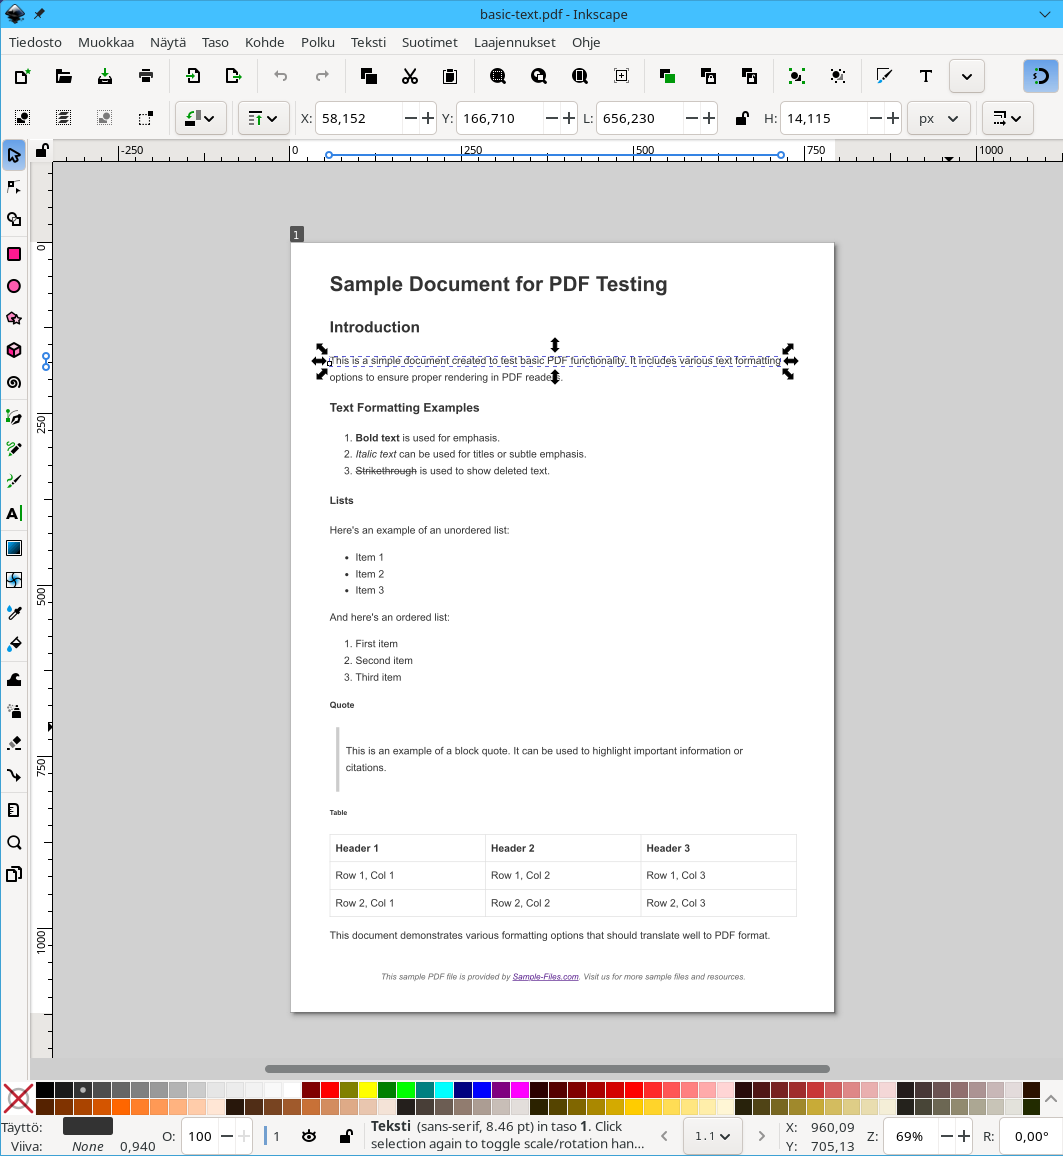
Task: Click the Sample-Files.com hyperlink in the document
Action: point(545,976)
